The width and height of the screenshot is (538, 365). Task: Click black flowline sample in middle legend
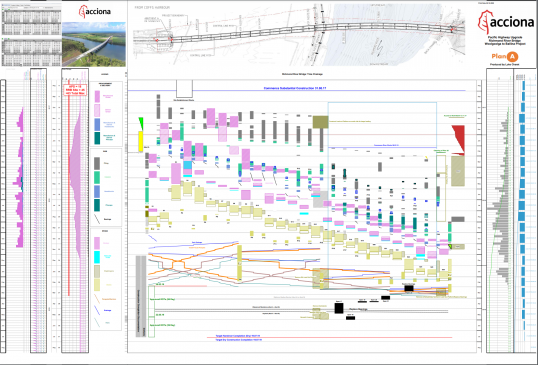[97, 219]
